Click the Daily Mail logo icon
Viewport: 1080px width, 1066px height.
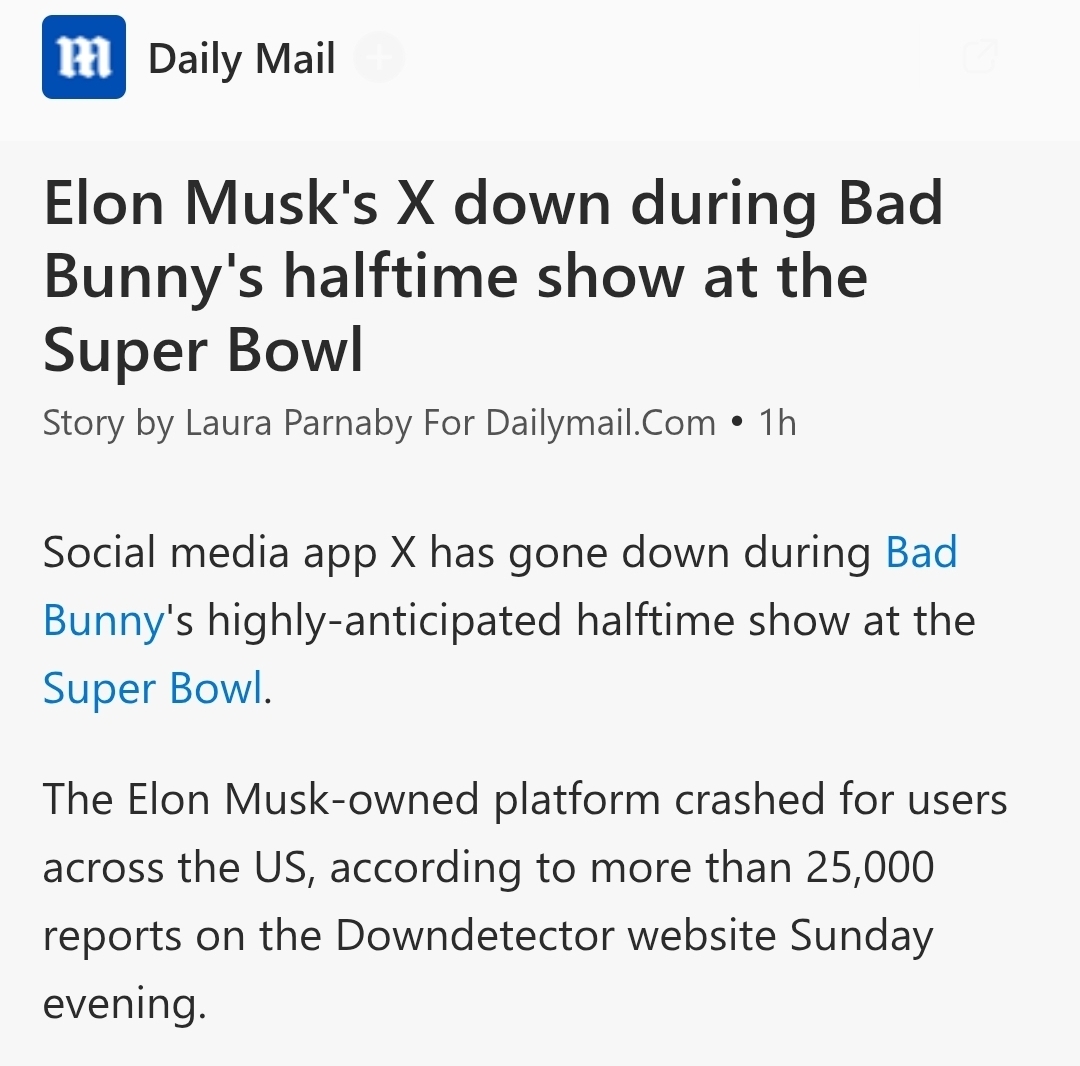tap(84, 58)
